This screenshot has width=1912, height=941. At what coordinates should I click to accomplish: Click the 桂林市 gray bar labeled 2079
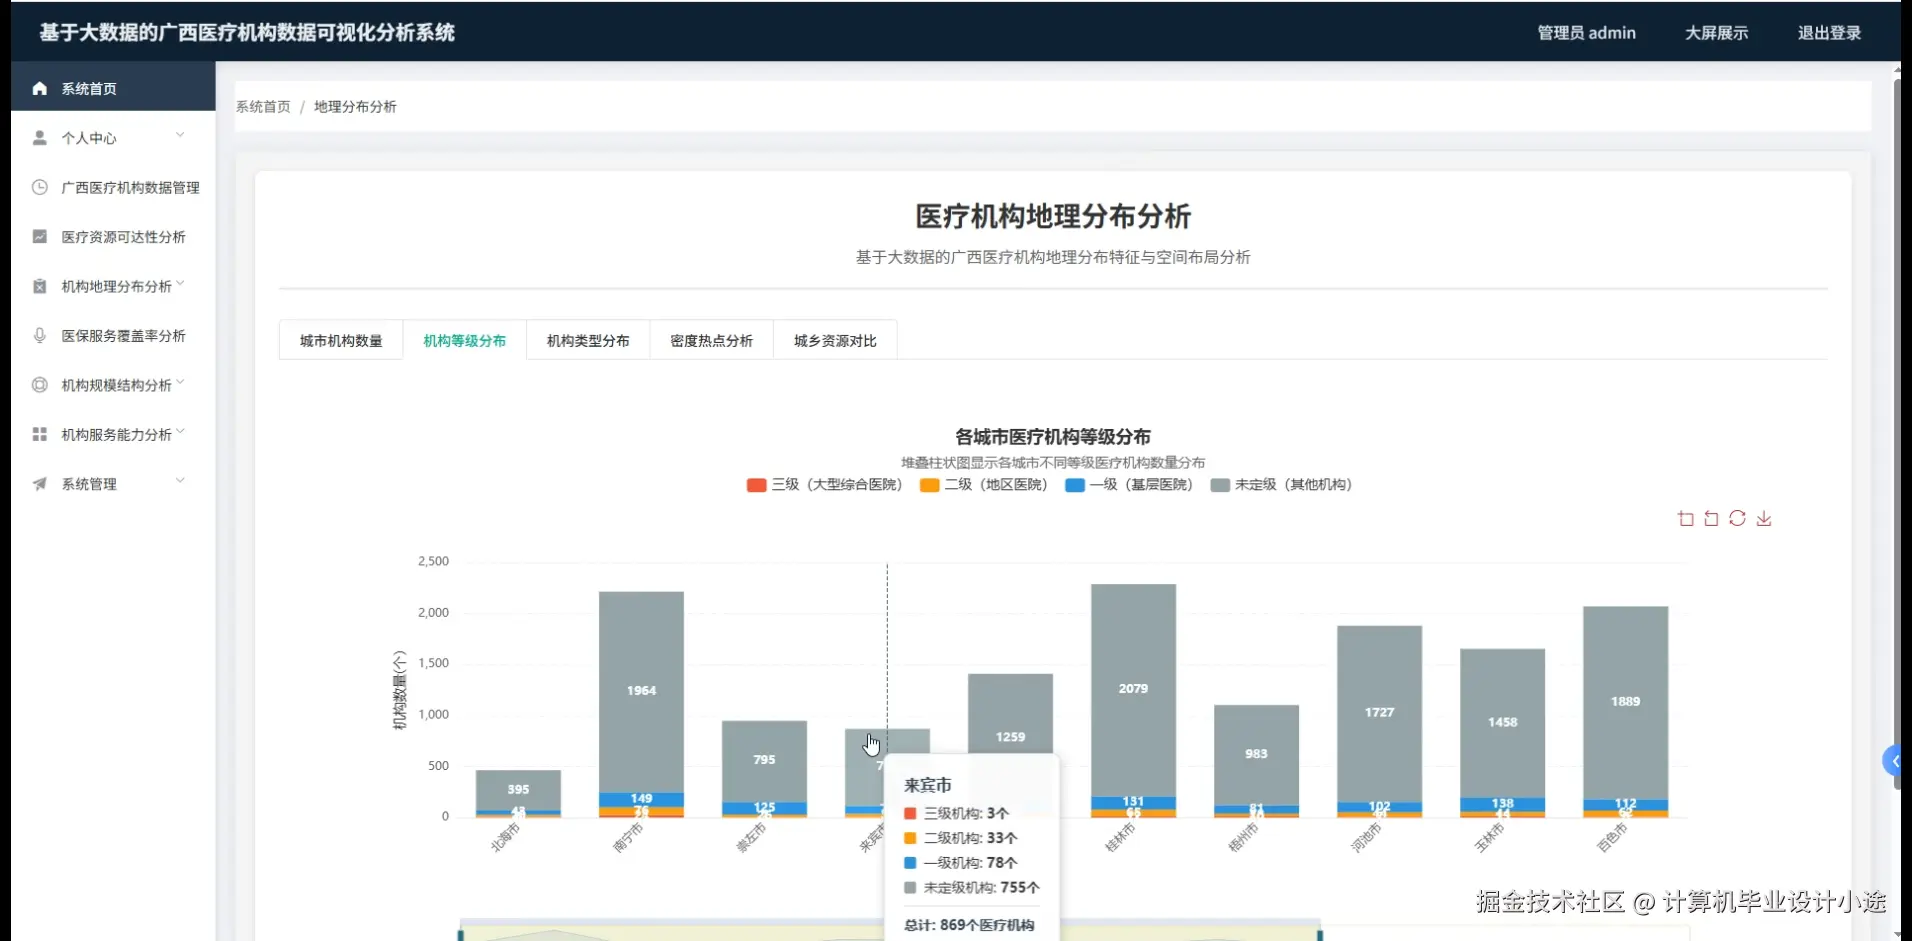[1133, 690]
